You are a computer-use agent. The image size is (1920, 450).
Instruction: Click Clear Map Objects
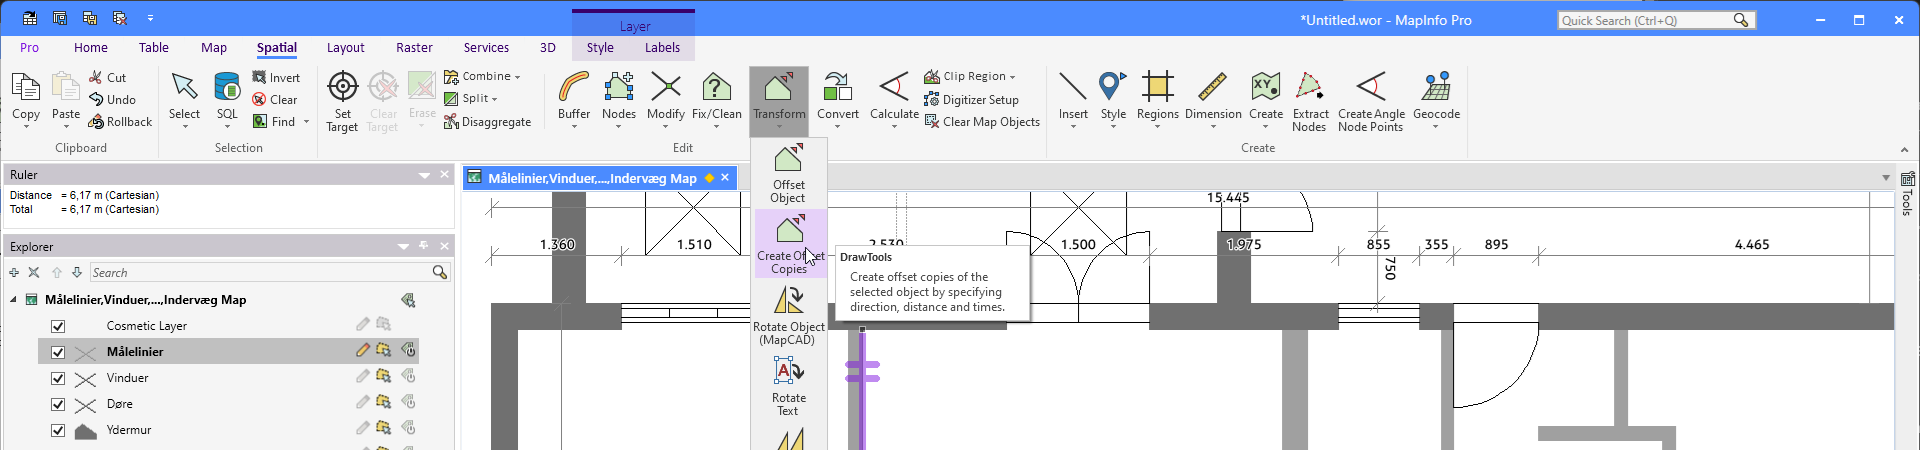click(x=982, y=121)
